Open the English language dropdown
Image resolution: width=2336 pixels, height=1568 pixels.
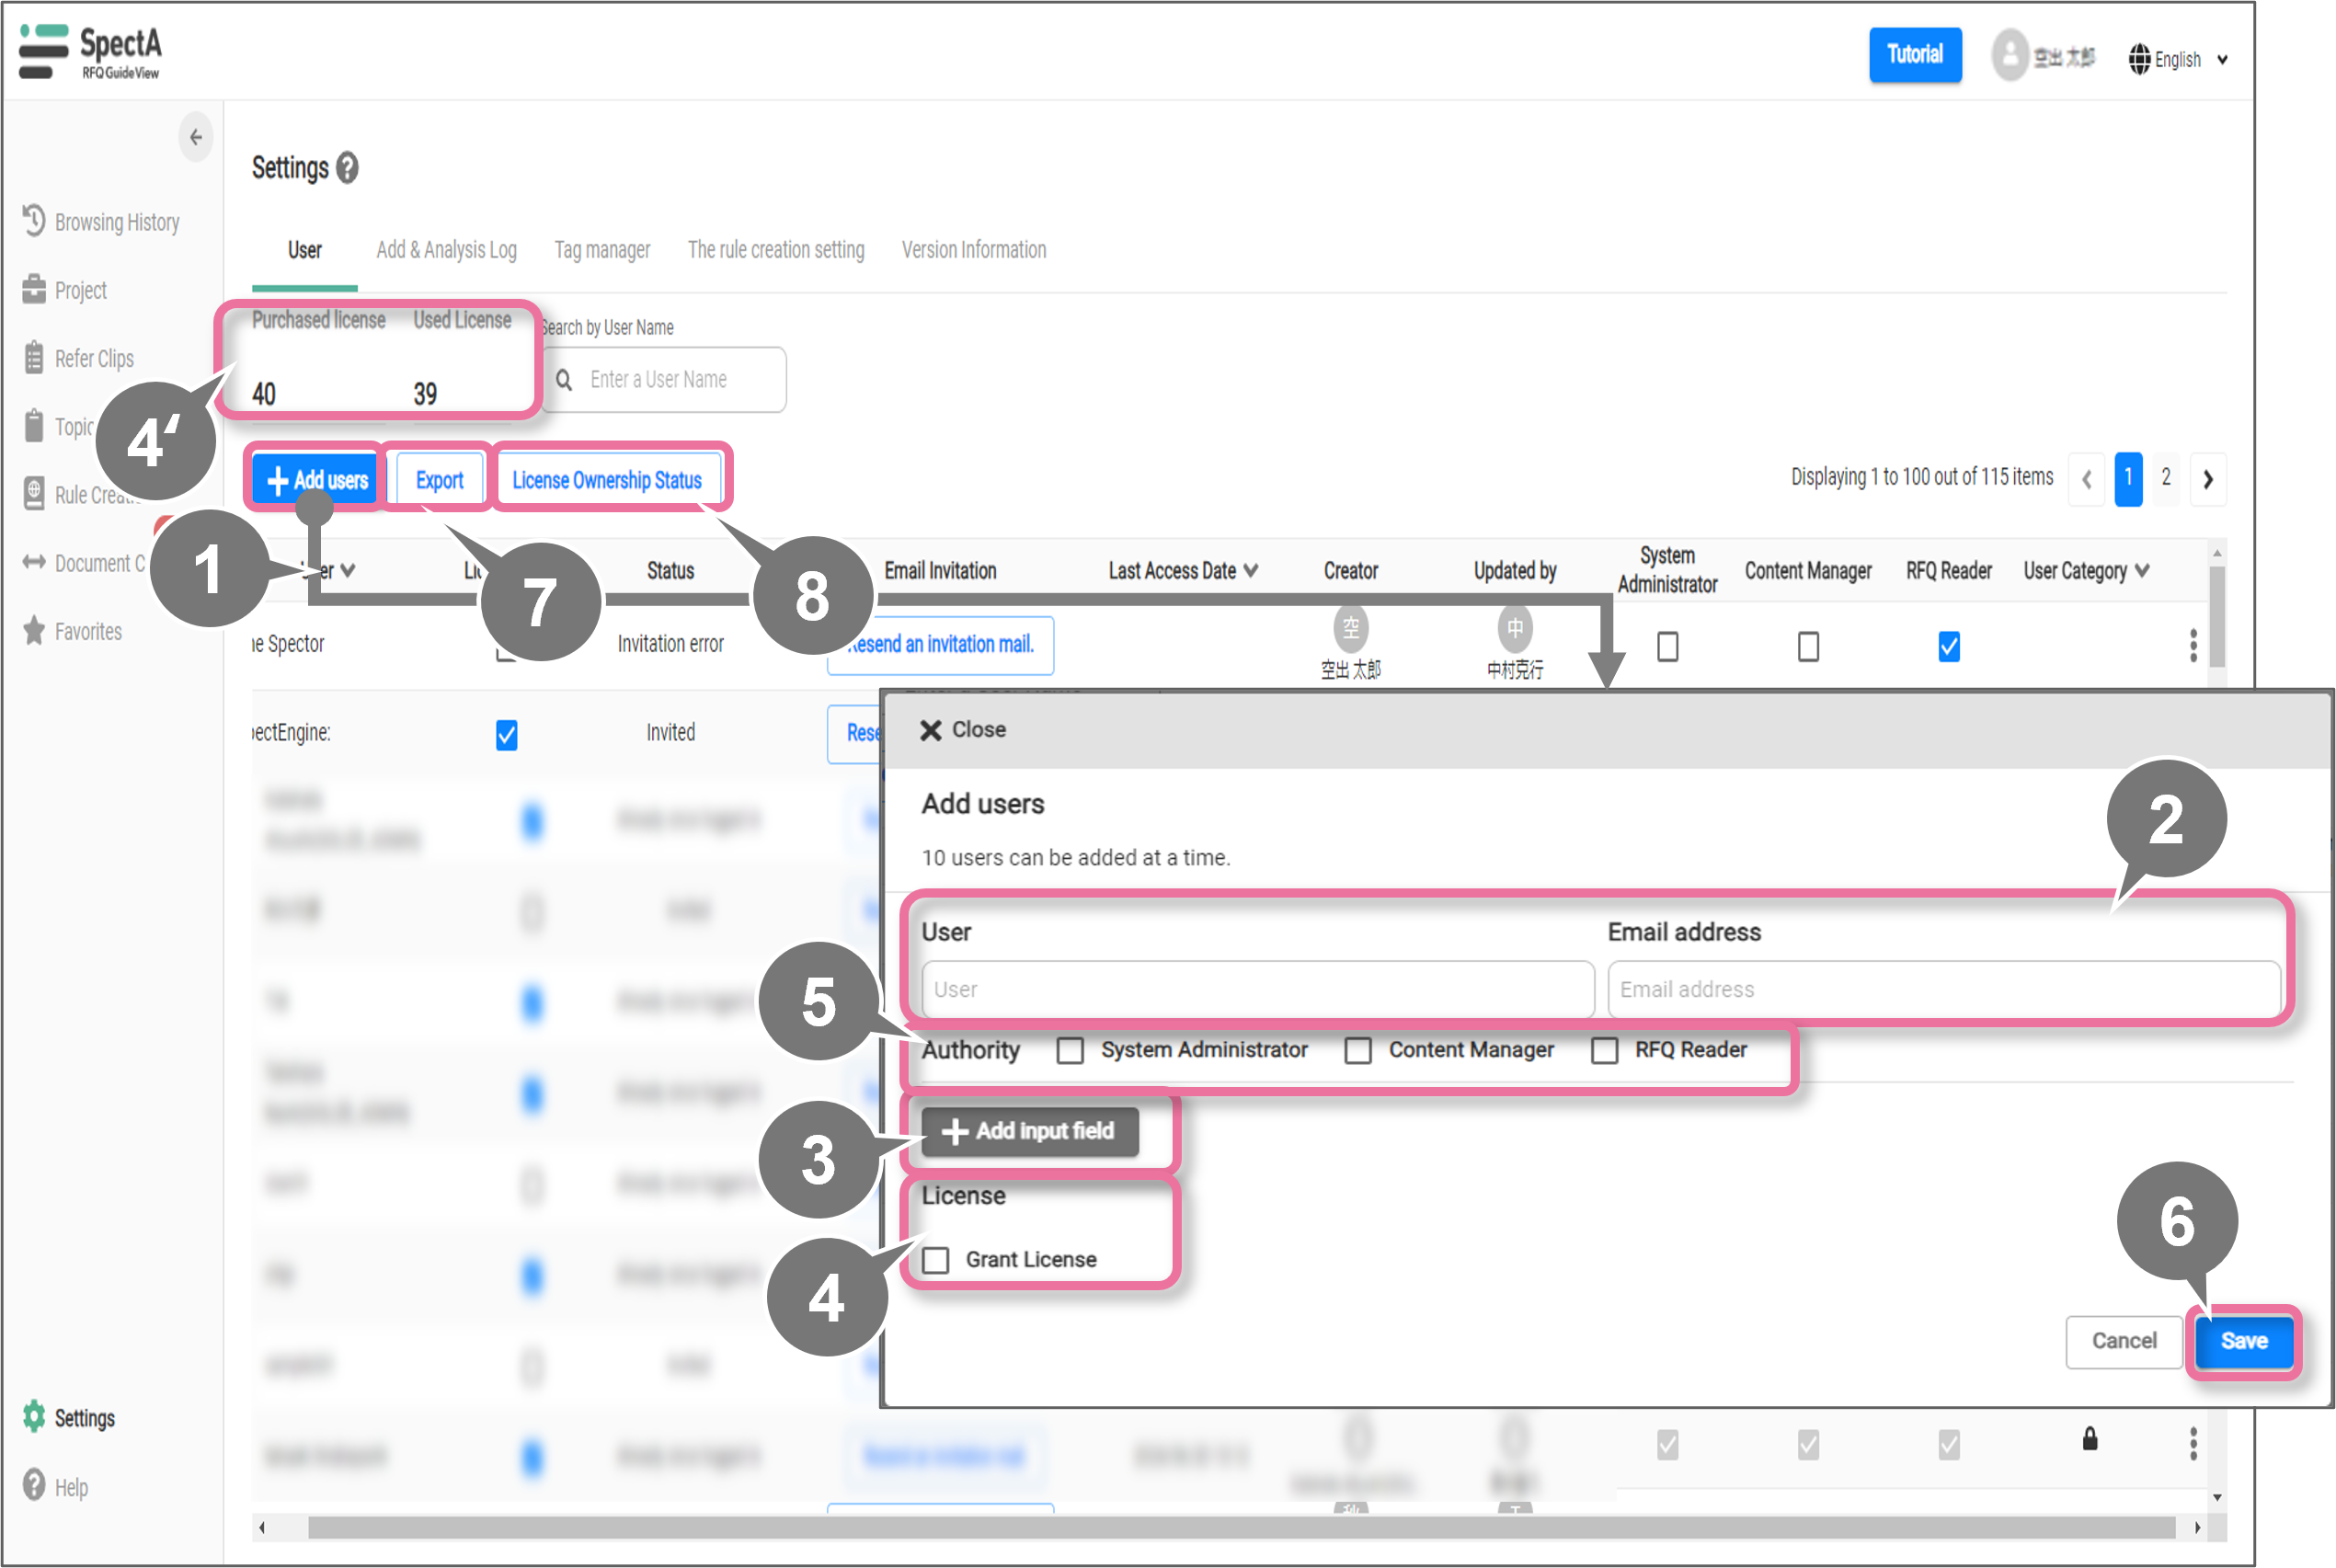tap(2177, 60)
